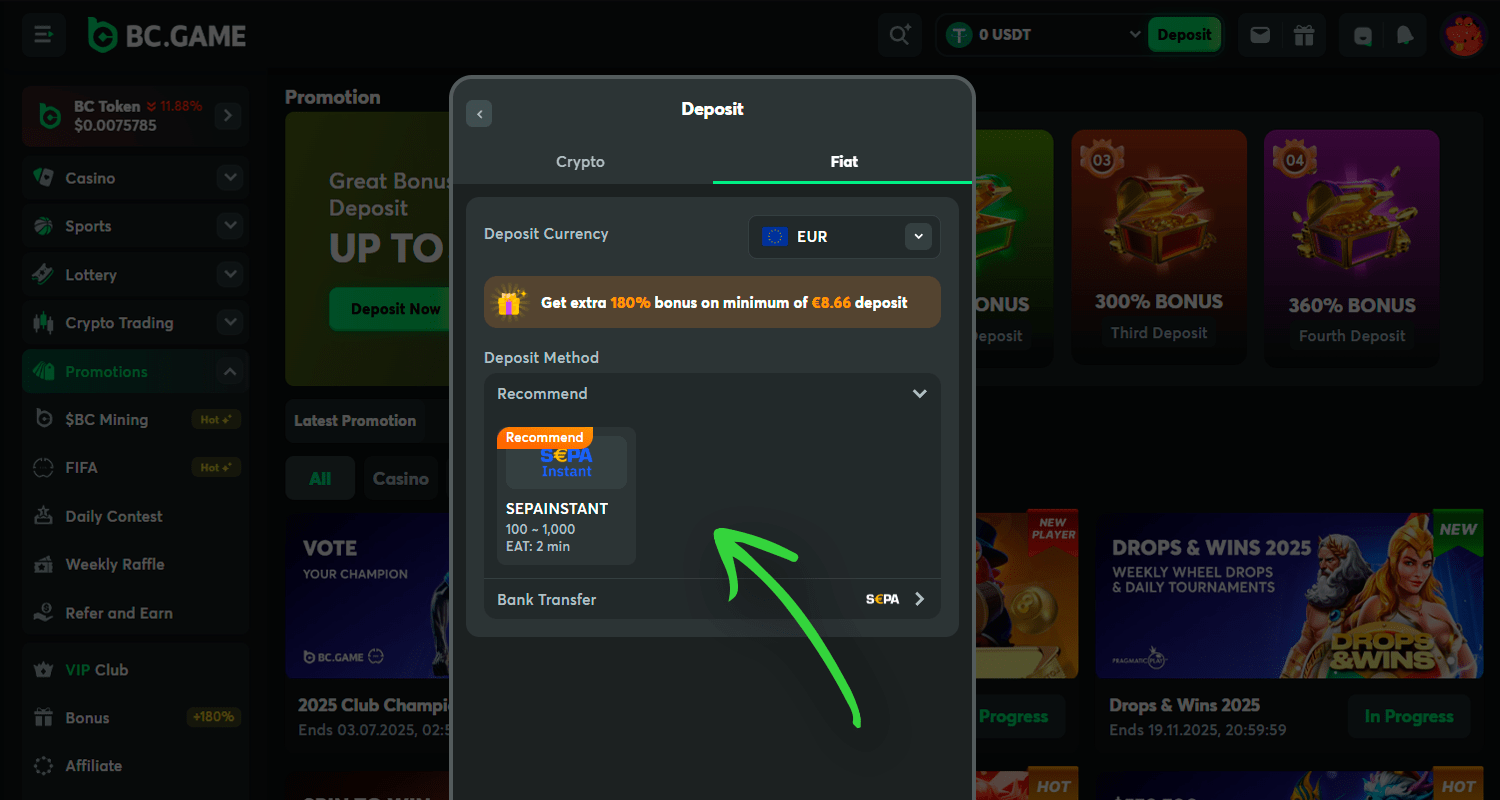1500x800 pixels.
Task: Expand the Crypto Trading submenu chevron
Action: (230, 323)
